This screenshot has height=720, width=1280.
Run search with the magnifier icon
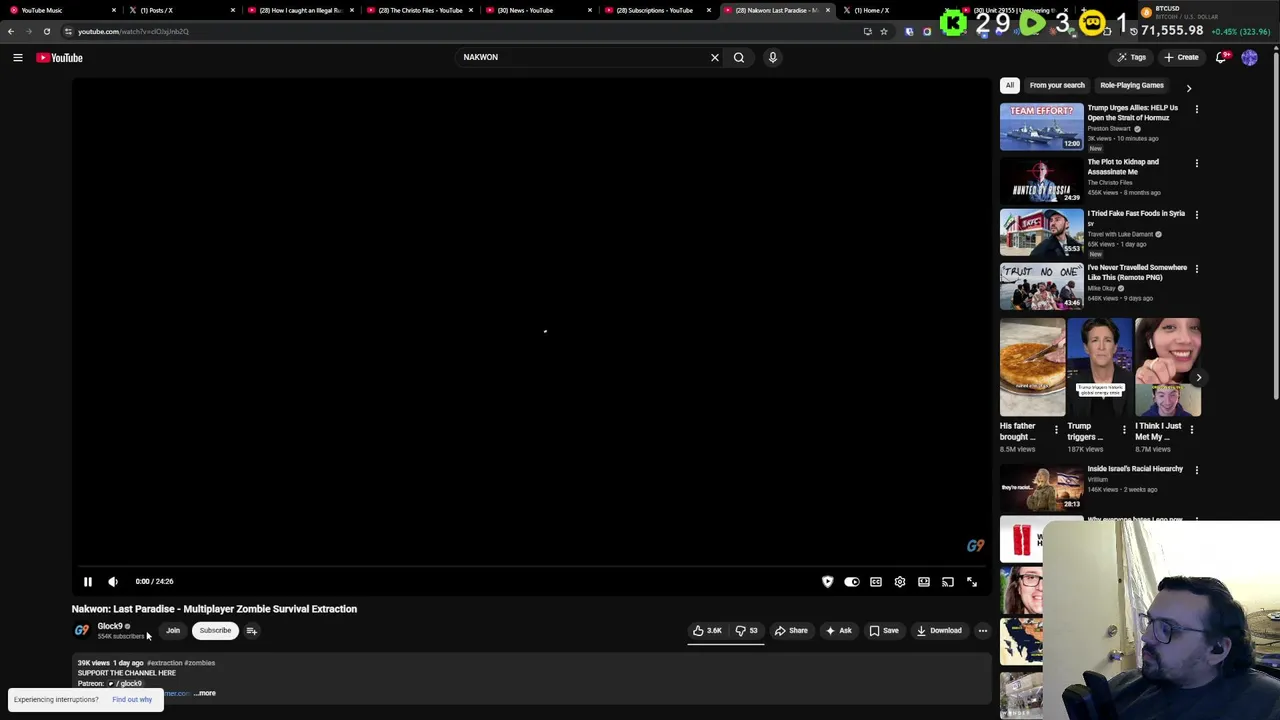739,57
